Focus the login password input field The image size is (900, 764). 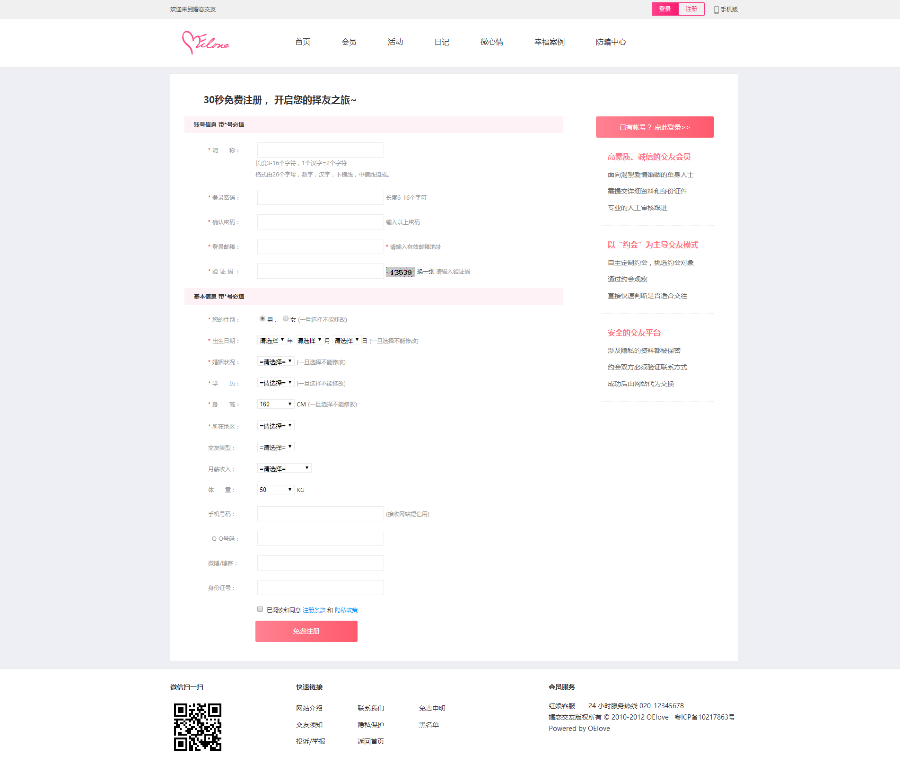click(320, 197)
